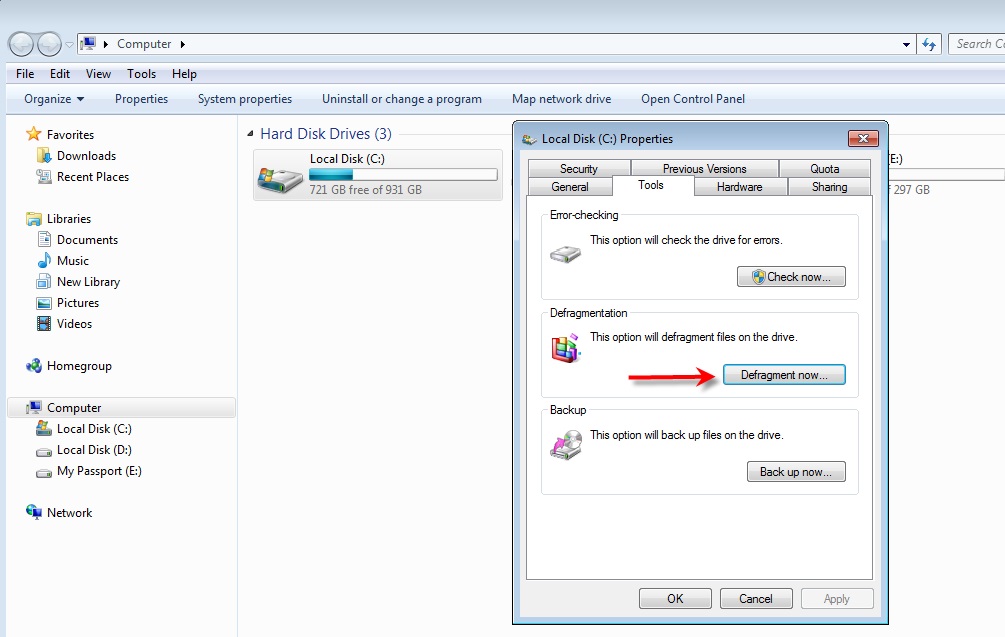This screenshot has height=637, width=1005.
Task: Click the Defragment now button
Action: (784, 375)
